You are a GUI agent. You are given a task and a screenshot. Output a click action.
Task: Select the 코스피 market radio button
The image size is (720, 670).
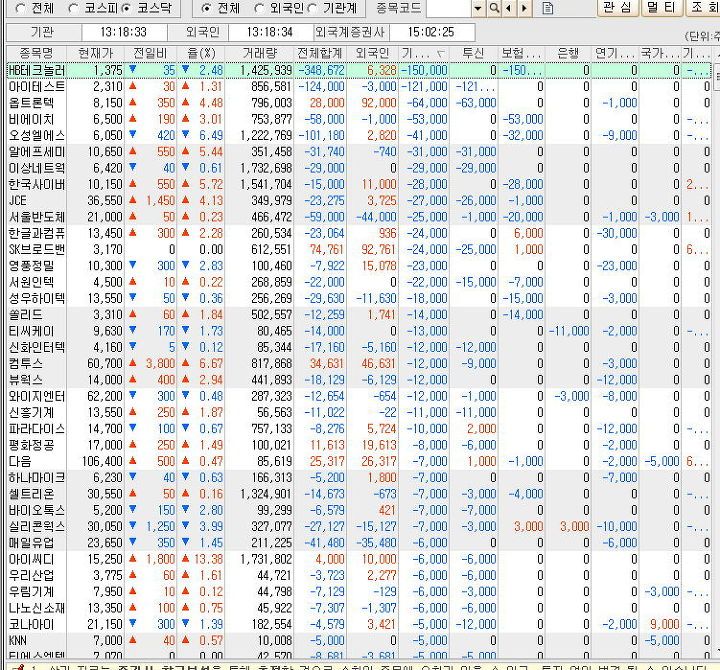[73, 8]
